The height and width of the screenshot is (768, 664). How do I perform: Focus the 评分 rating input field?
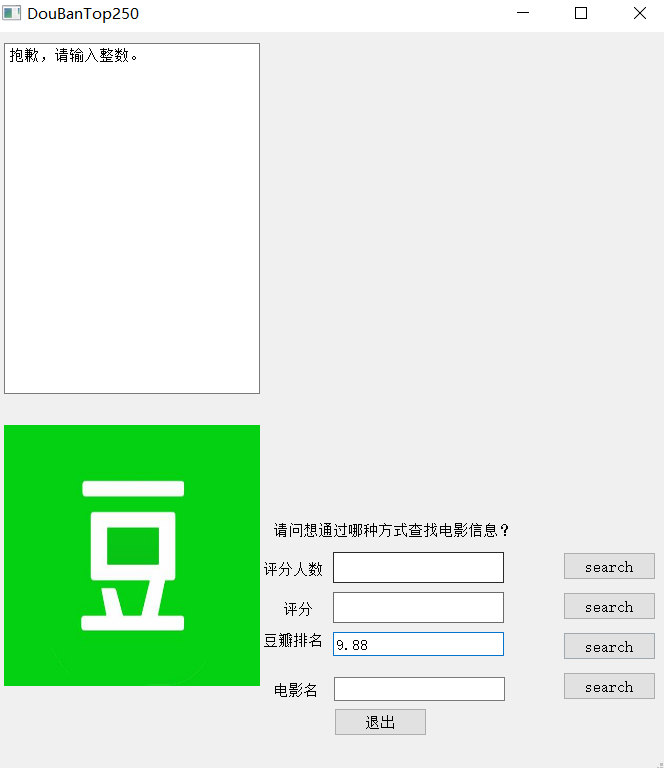[x=418, y=607]
